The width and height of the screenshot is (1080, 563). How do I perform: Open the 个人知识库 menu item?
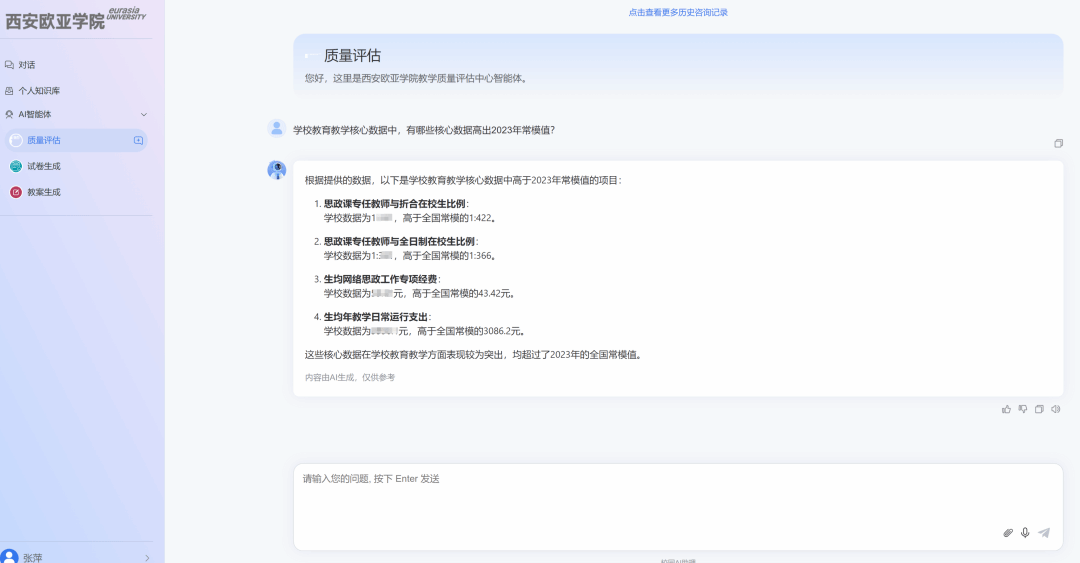coord(39,90)
